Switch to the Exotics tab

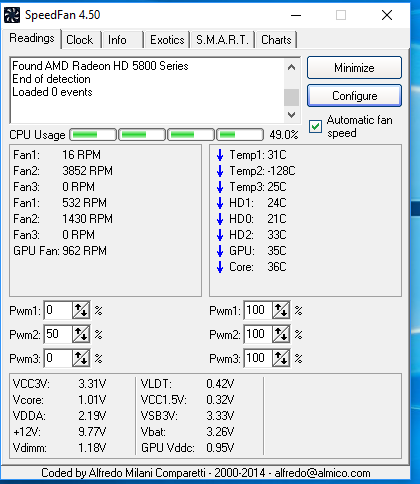167,40
